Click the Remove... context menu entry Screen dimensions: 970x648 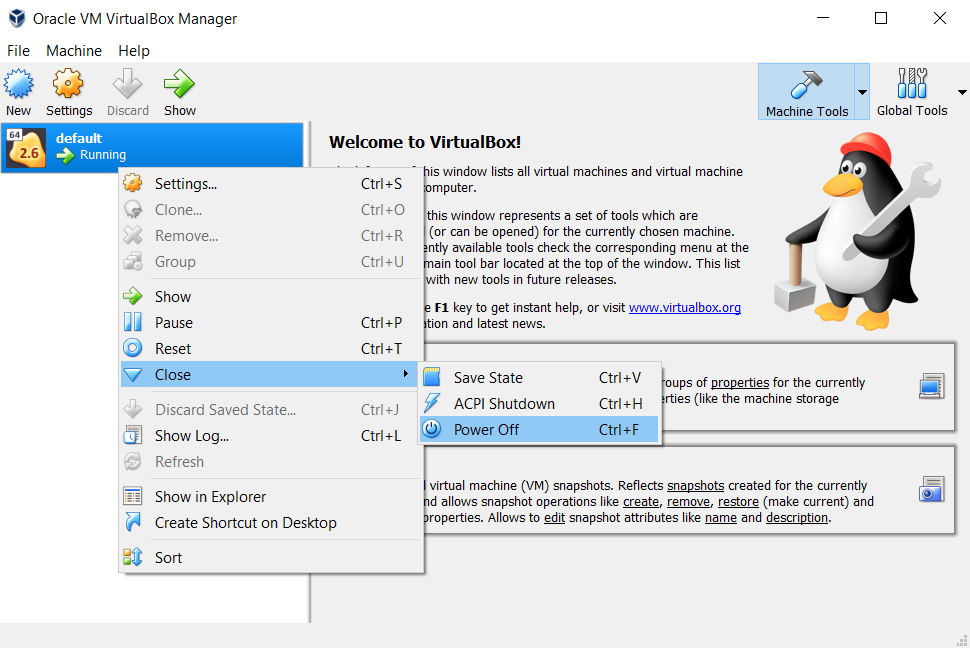pos(271,236)
